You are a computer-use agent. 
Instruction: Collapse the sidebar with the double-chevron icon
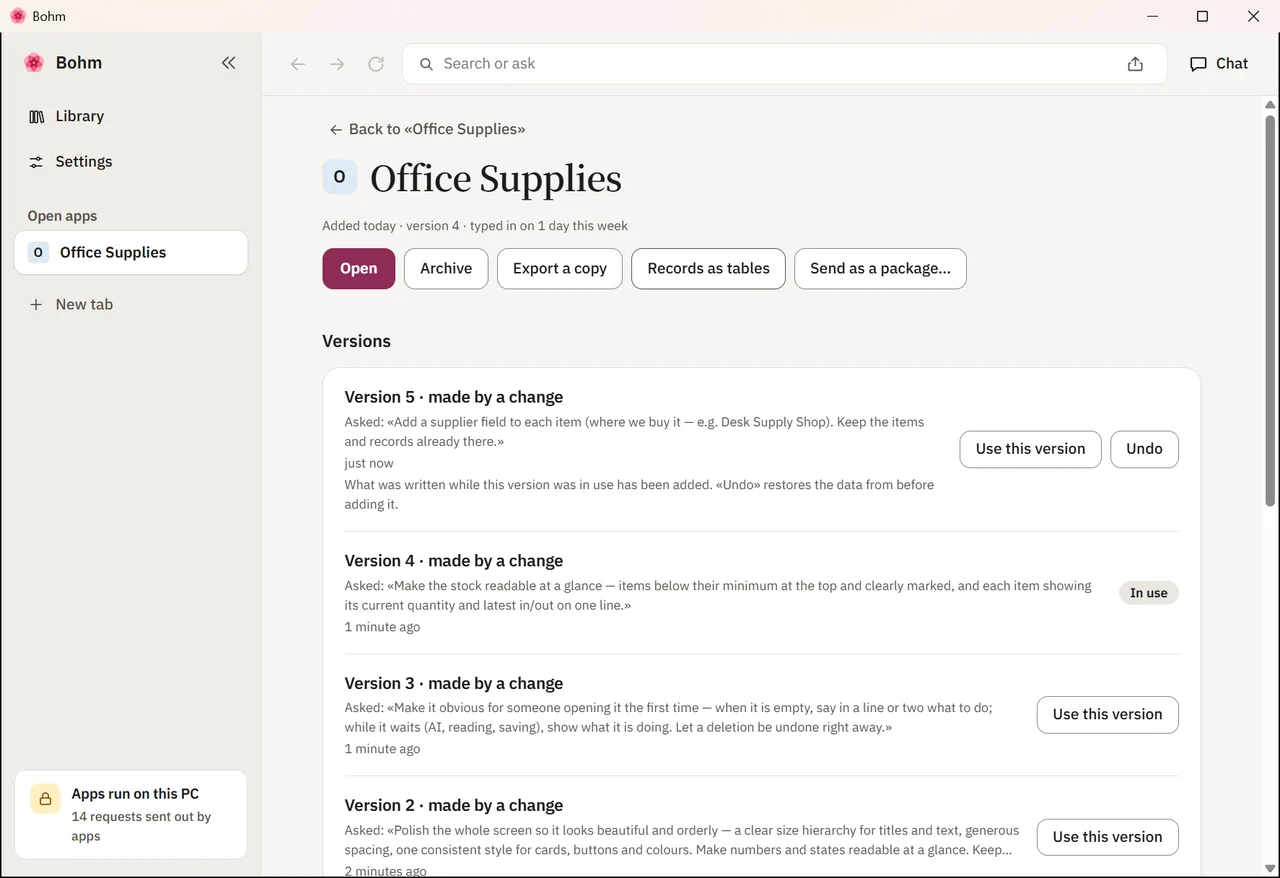coord(229,63)
